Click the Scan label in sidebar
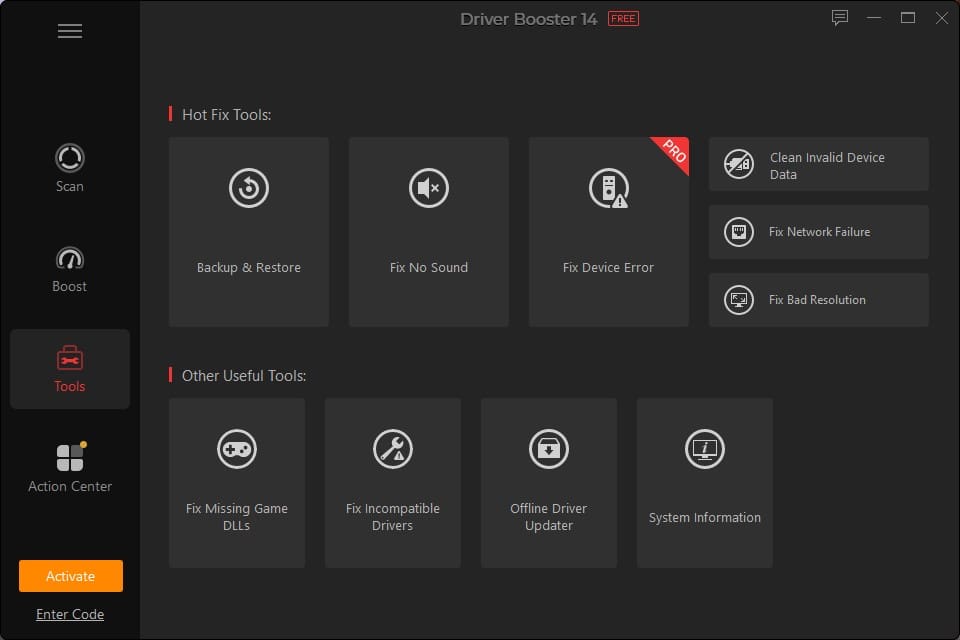This screenshot has height=640, width=960. coord(70,186)
